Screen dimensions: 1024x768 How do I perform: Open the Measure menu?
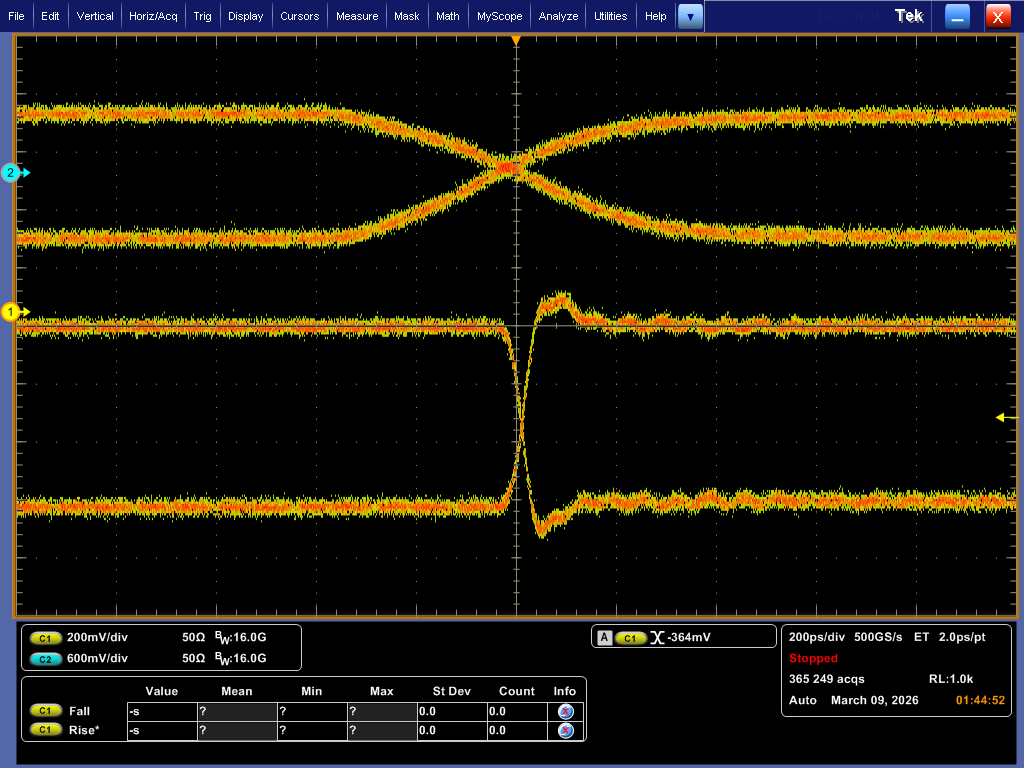357,16
